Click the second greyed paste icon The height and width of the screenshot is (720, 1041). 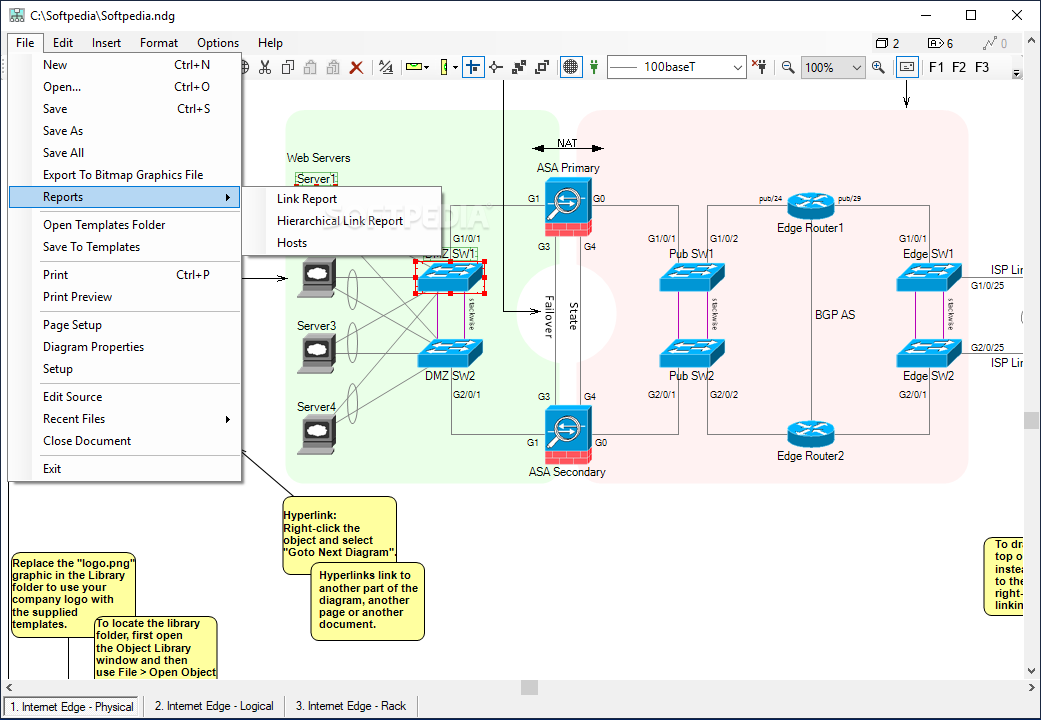pyautogui.click(x=333, y=67)
